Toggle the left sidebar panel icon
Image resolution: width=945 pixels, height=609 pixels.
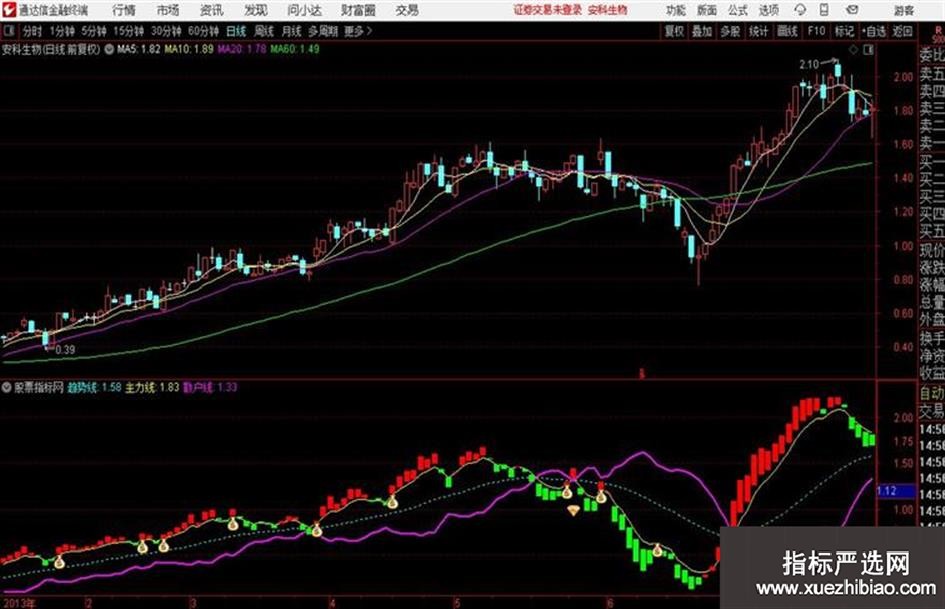(x=9, y=30)
